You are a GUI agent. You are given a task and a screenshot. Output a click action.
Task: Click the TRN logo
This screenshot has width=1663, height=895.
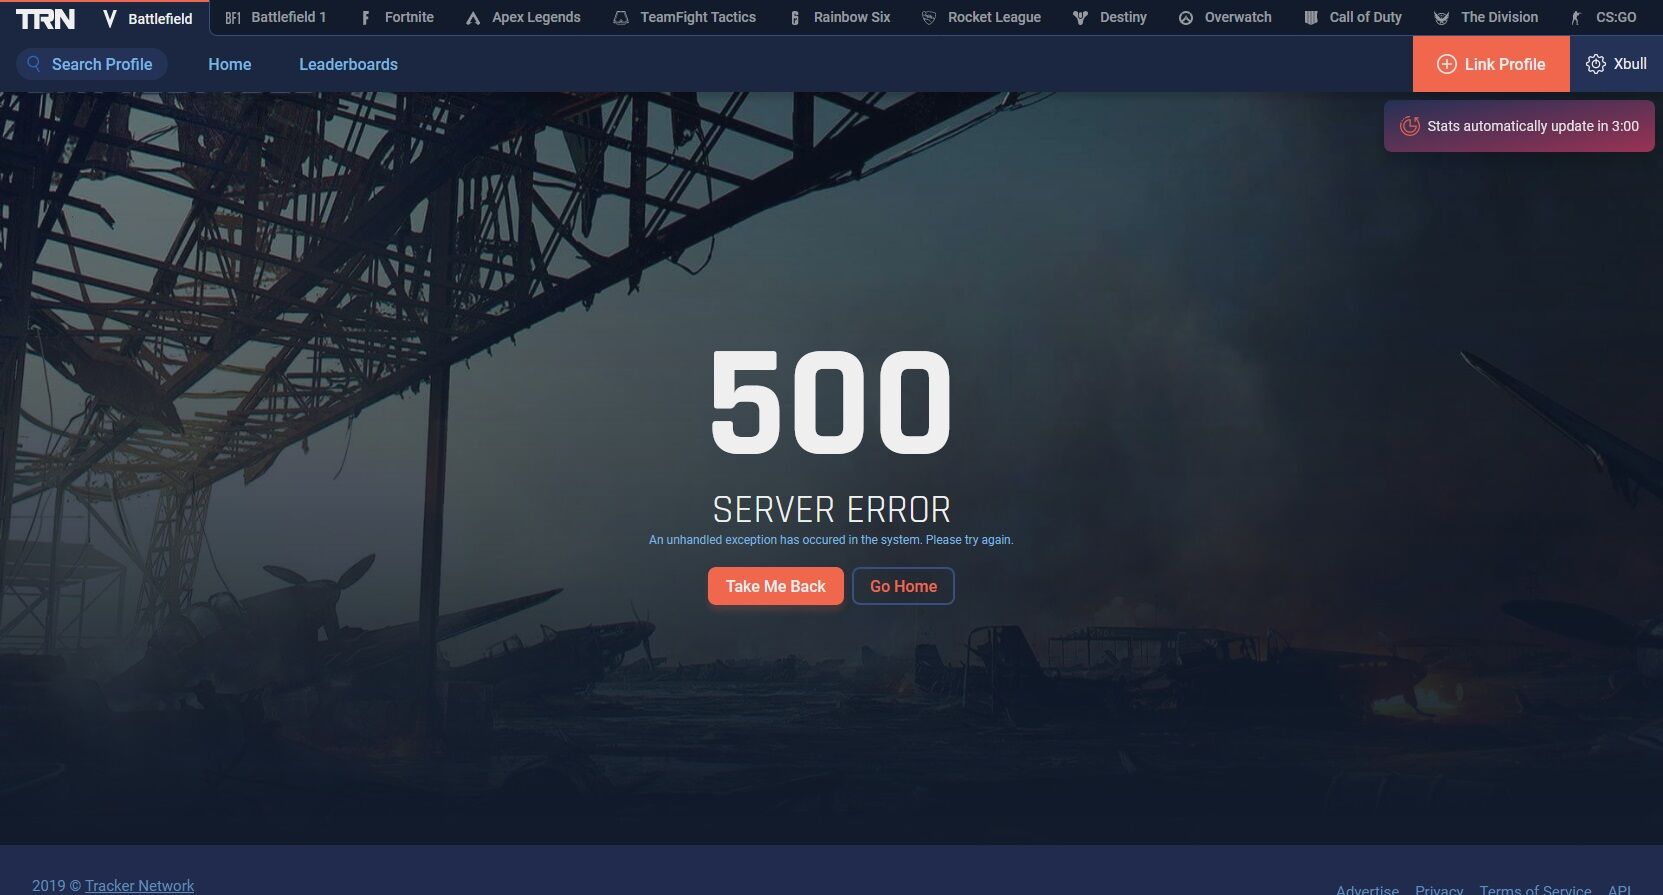(x=45, y=18)
